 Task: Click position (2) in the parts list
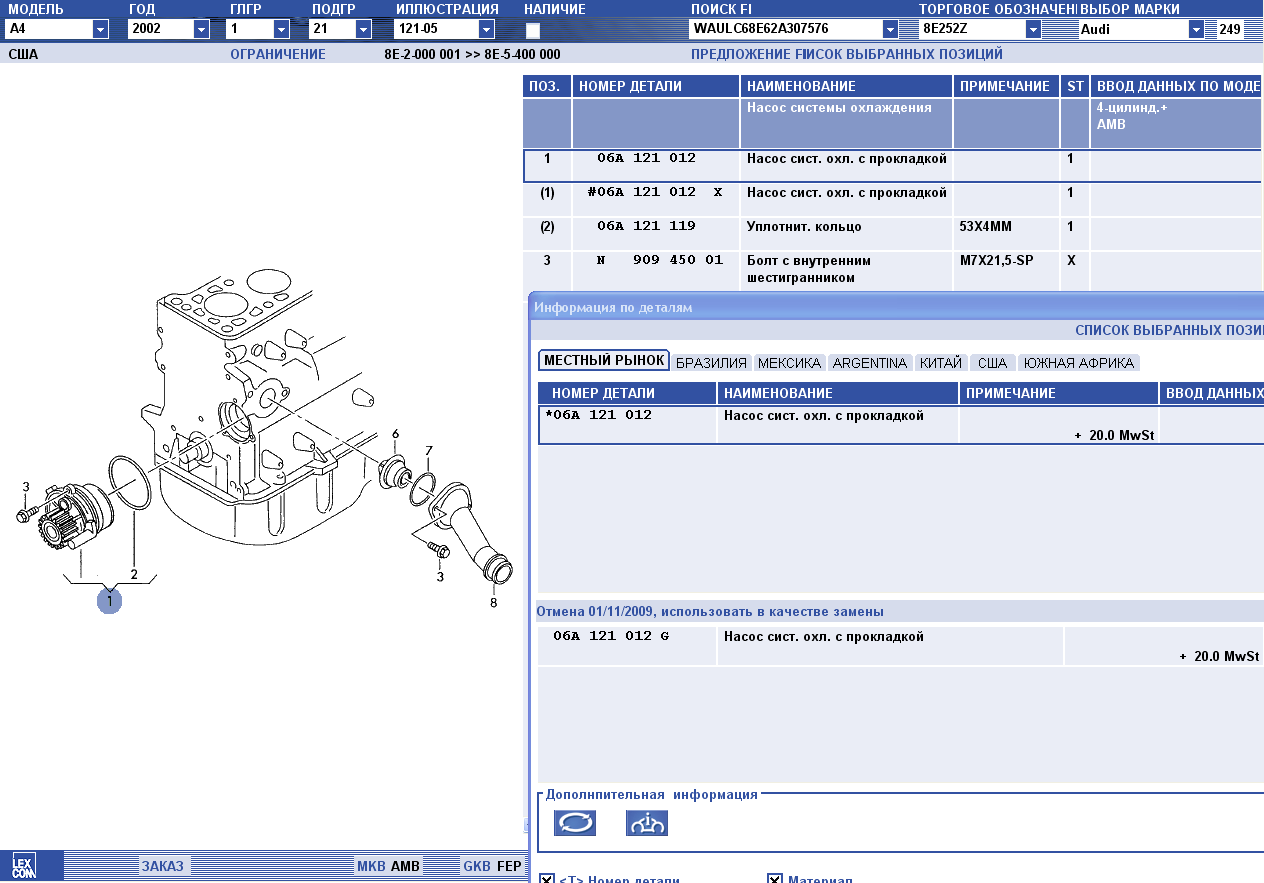547,226
